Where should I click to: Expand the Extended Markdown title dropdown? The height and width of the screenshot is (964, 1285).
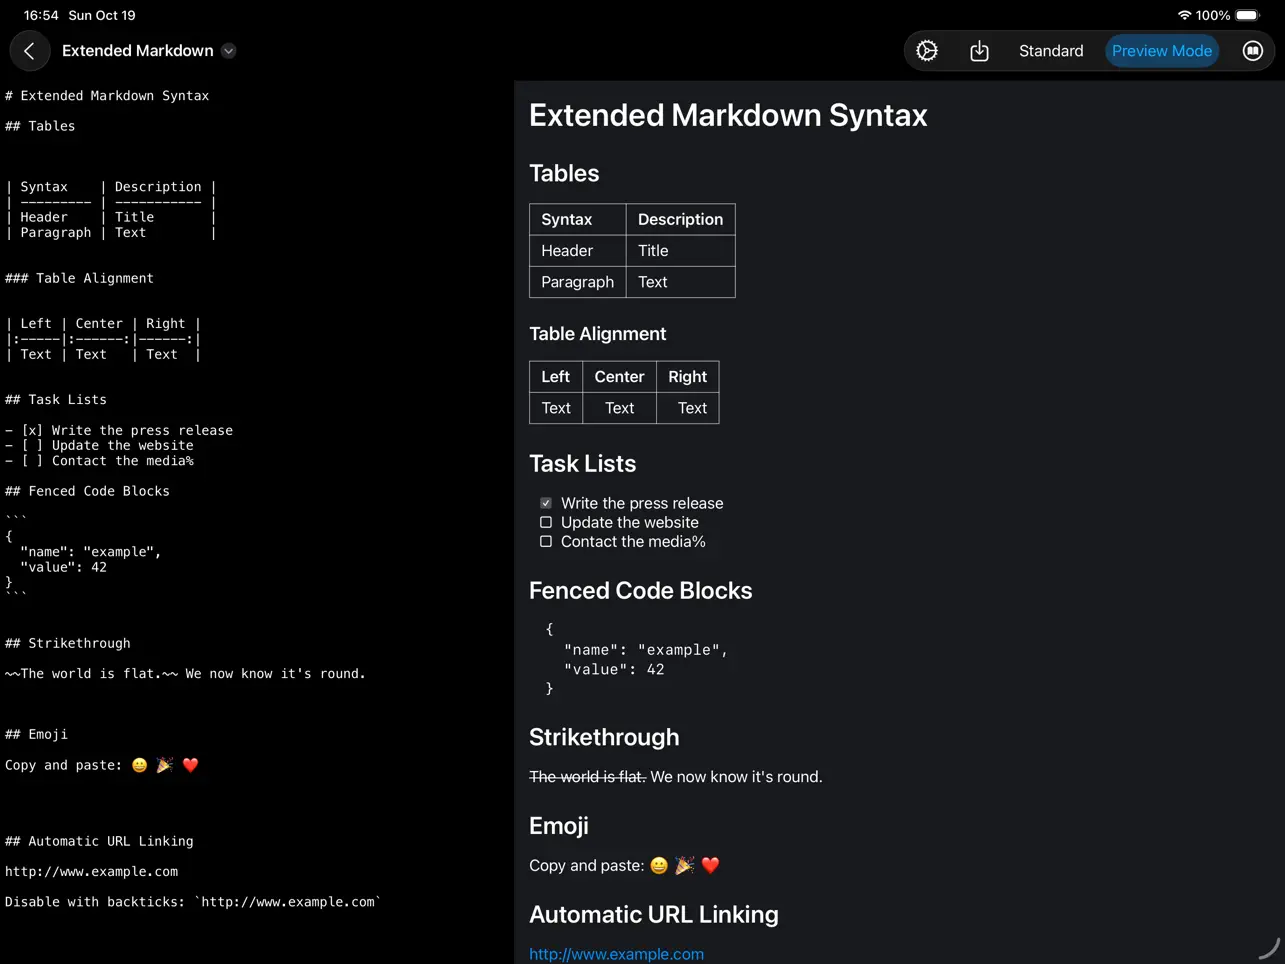pyautogui.click(x=229, y=51)
